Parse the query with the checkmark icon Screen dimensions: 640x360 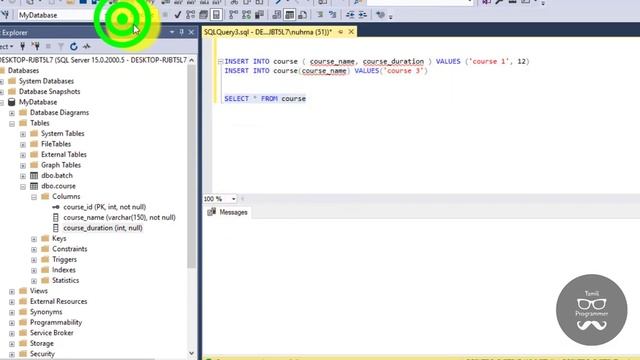tap(178, 15)
